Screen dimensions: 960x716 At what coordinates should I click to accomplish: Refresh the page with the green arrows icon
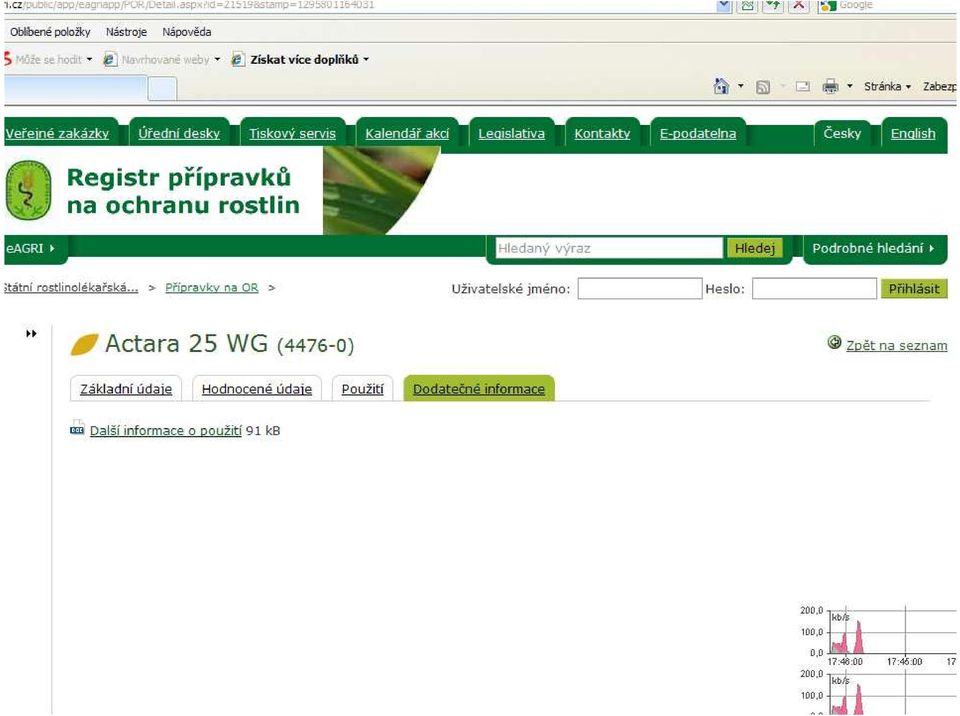tap(773, 6)
